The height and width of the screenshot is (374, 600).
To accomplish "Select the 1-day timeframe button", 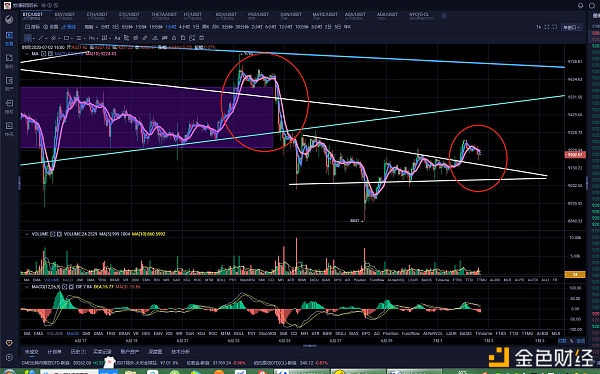I will tap(196, 27).
